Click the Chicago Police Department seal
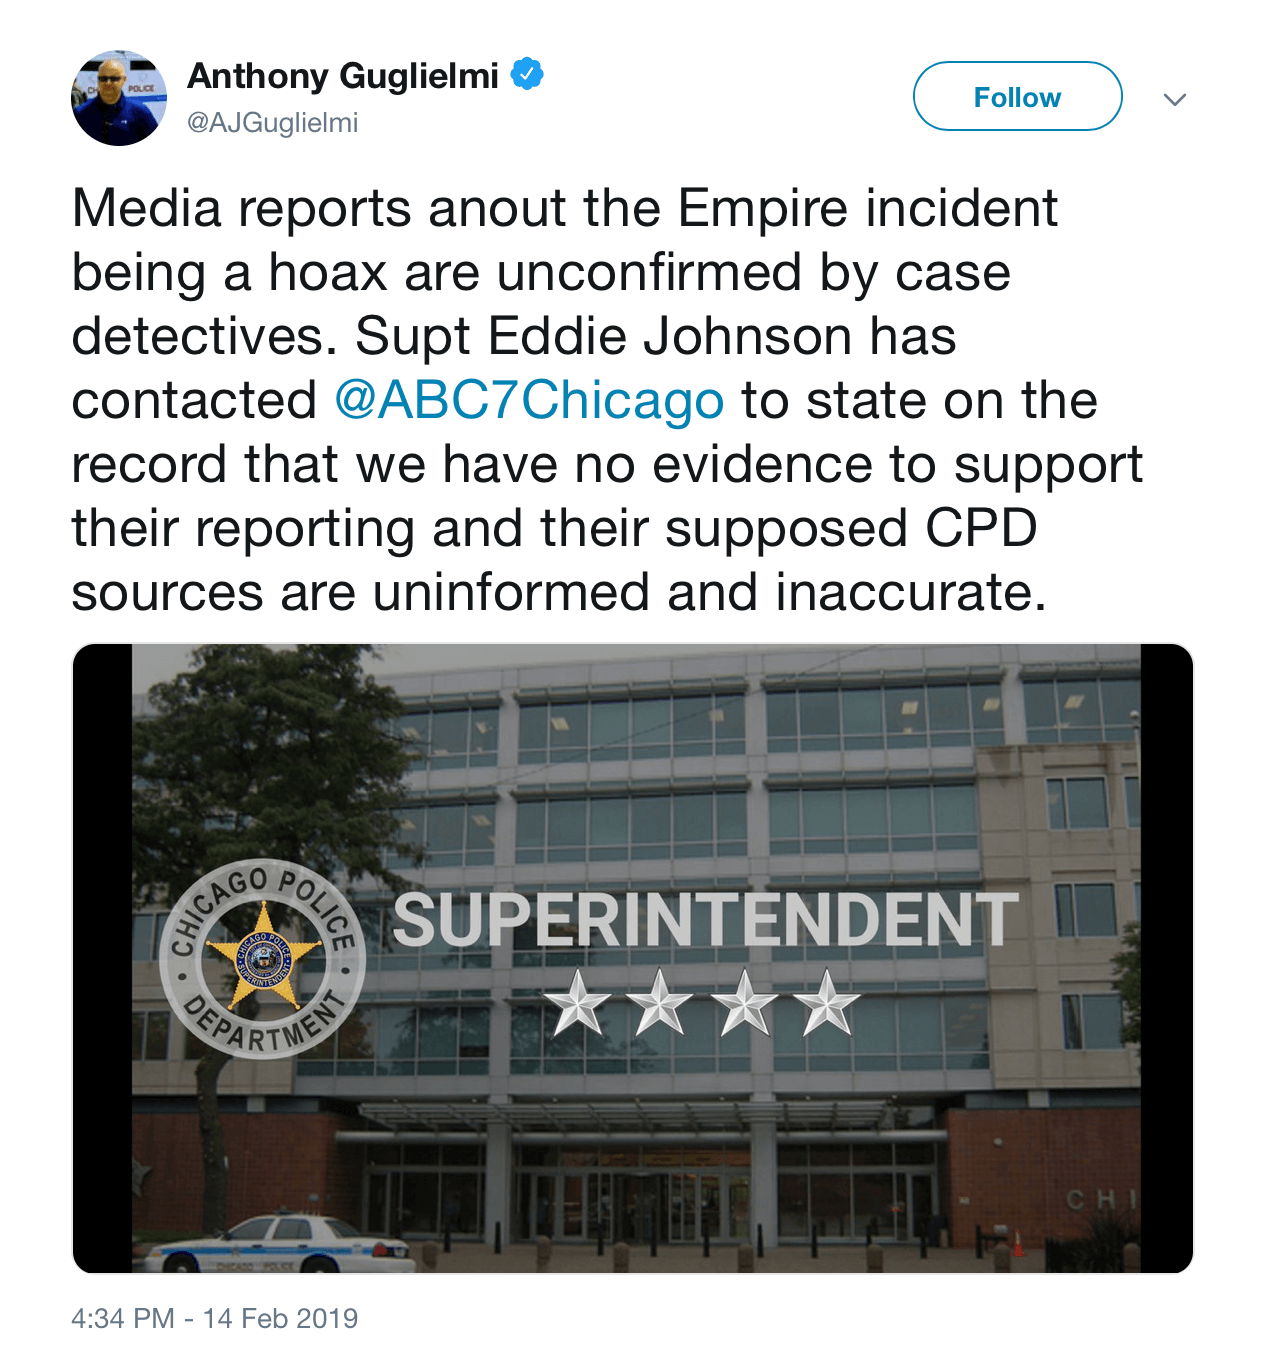Viewport: 1262px width, 1356px height. tap(262, 960)
